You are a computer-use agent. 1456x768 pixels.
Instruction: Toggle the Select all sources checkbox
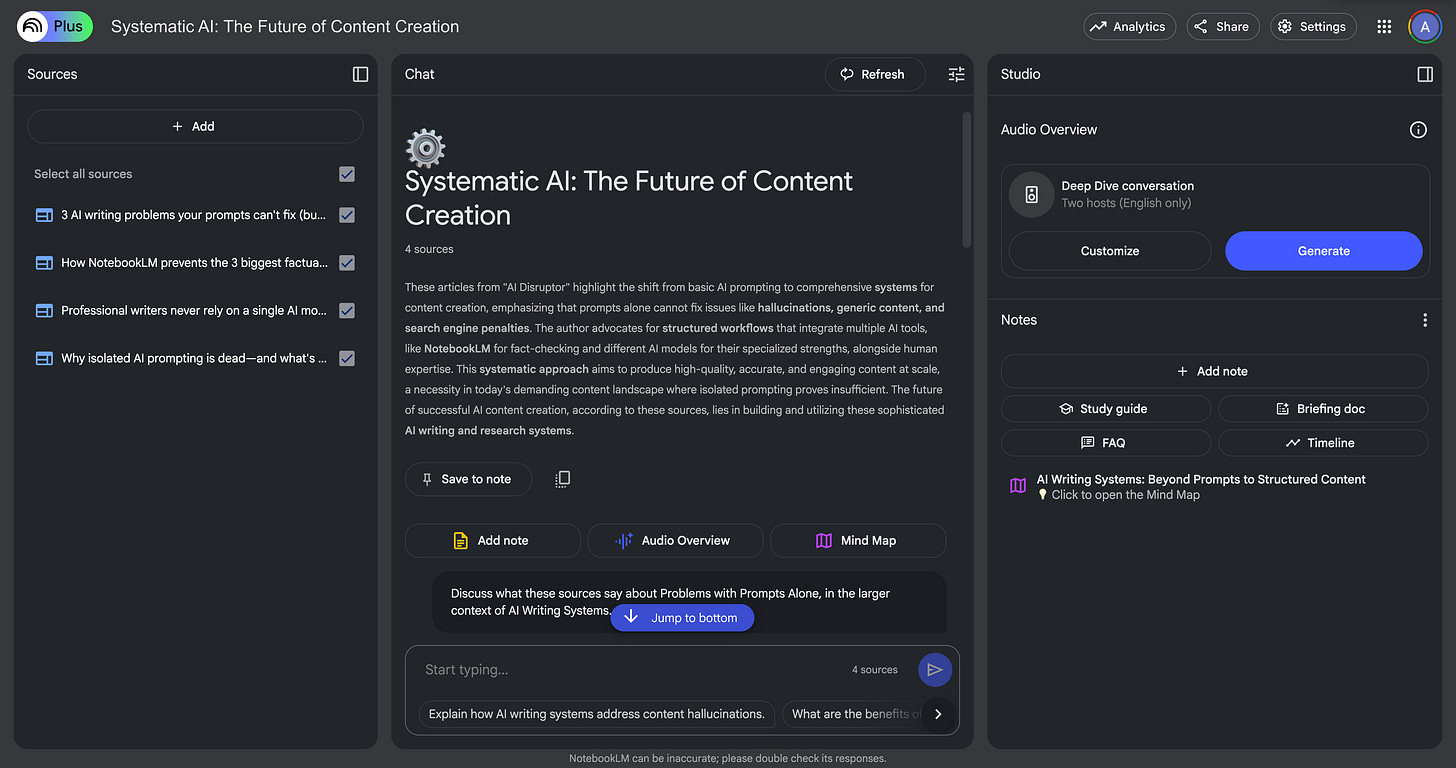click(x=347, y=174)
